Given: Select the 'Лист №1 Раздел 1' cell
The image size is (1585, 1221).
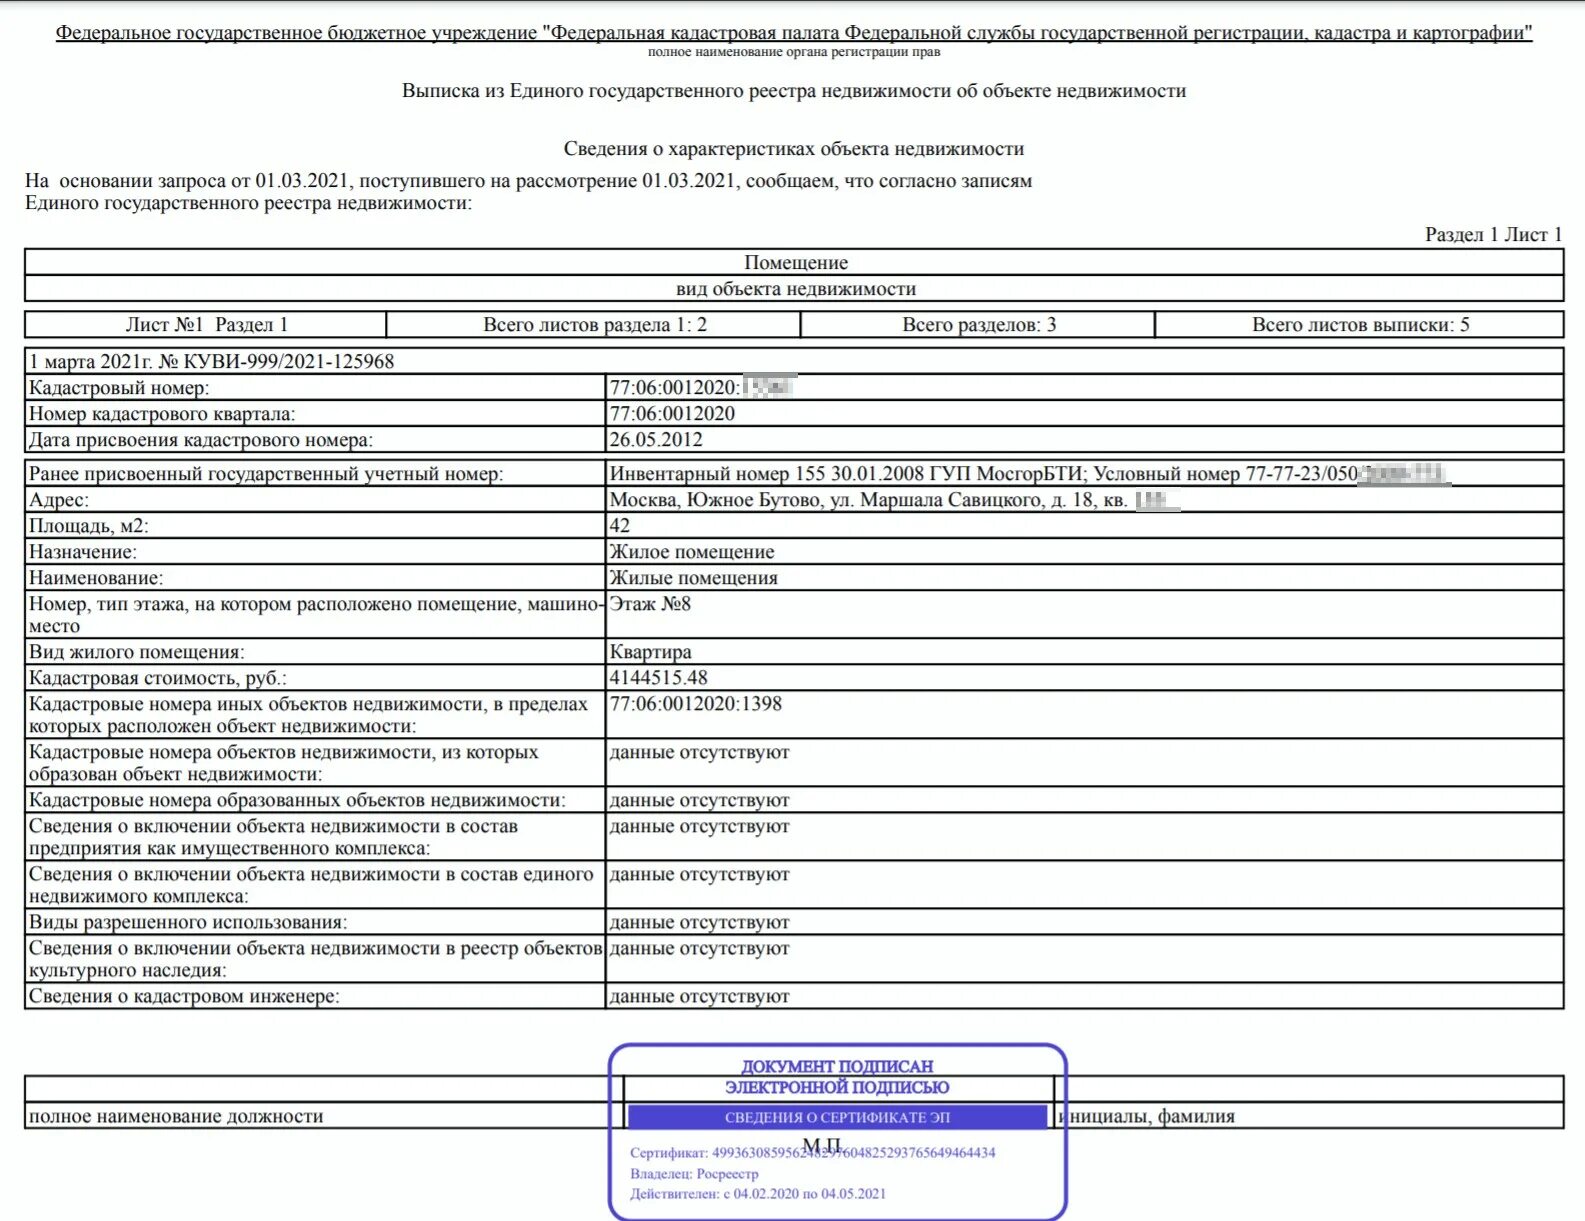Looking at the screenshot, I should point(206,325).
